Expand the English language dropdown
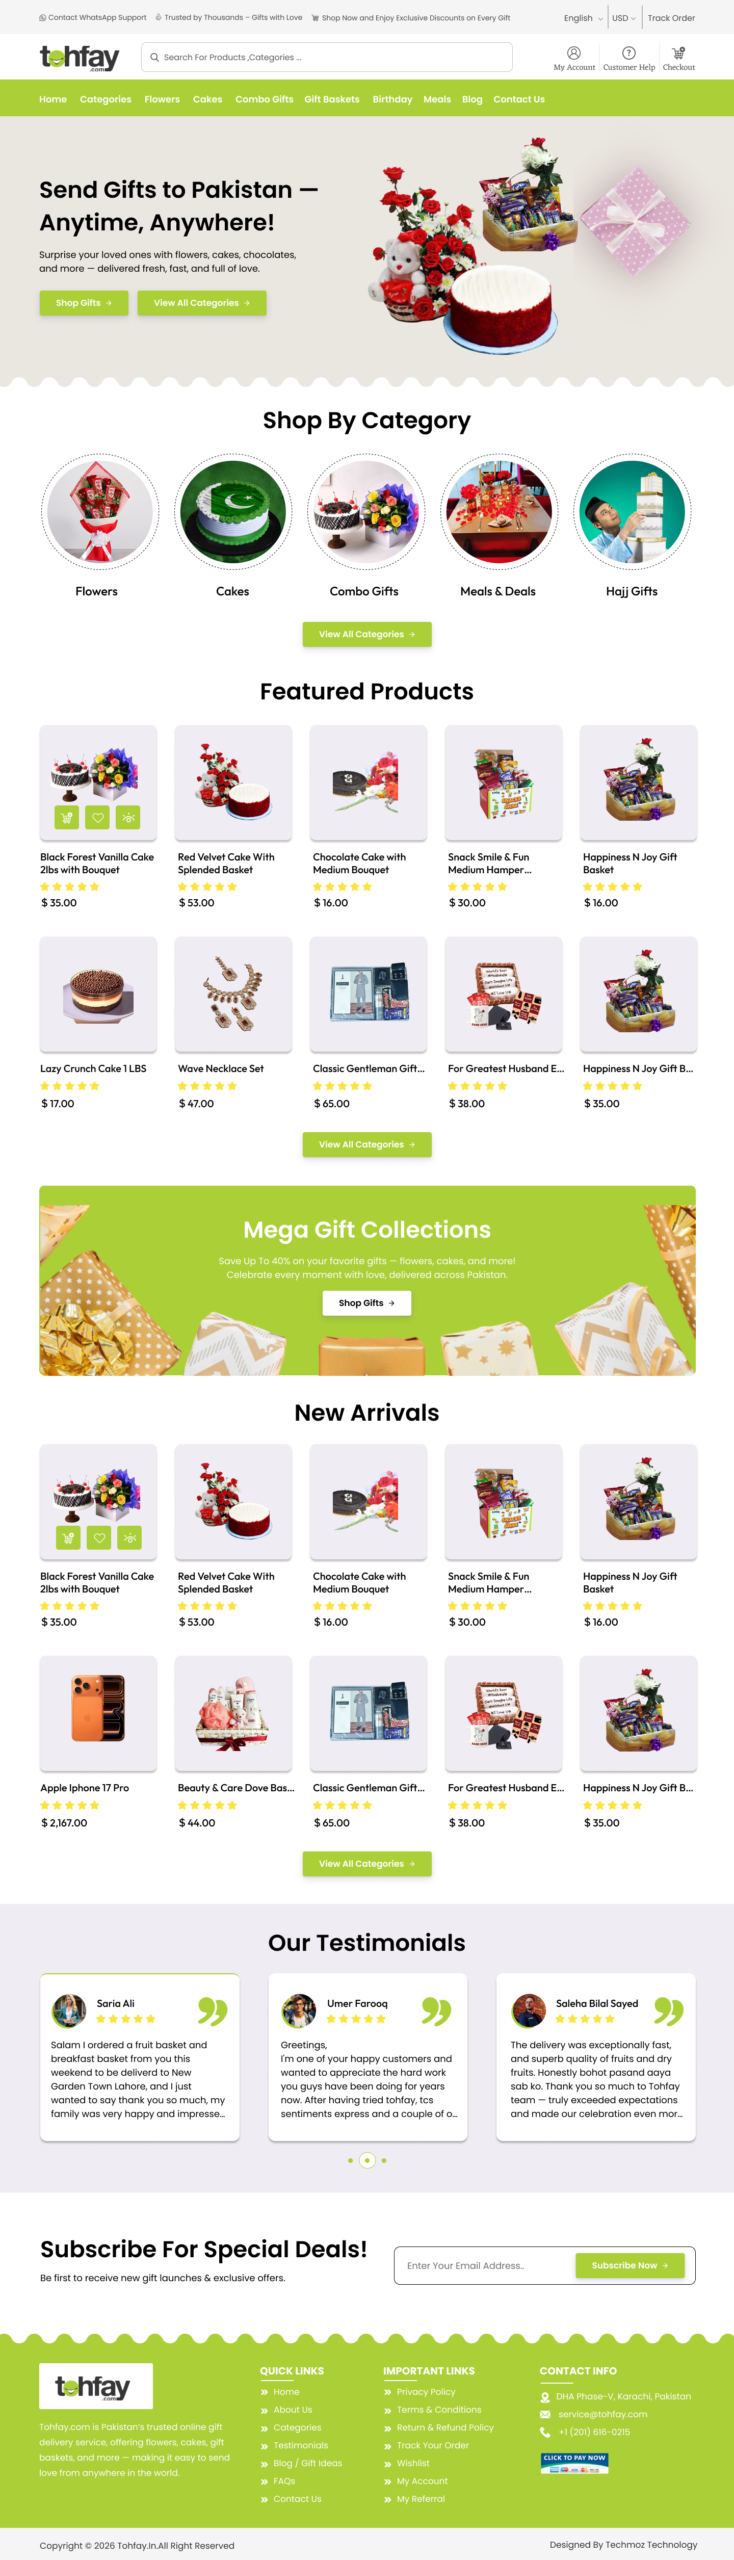734x2560 pixels. (583, 18)
